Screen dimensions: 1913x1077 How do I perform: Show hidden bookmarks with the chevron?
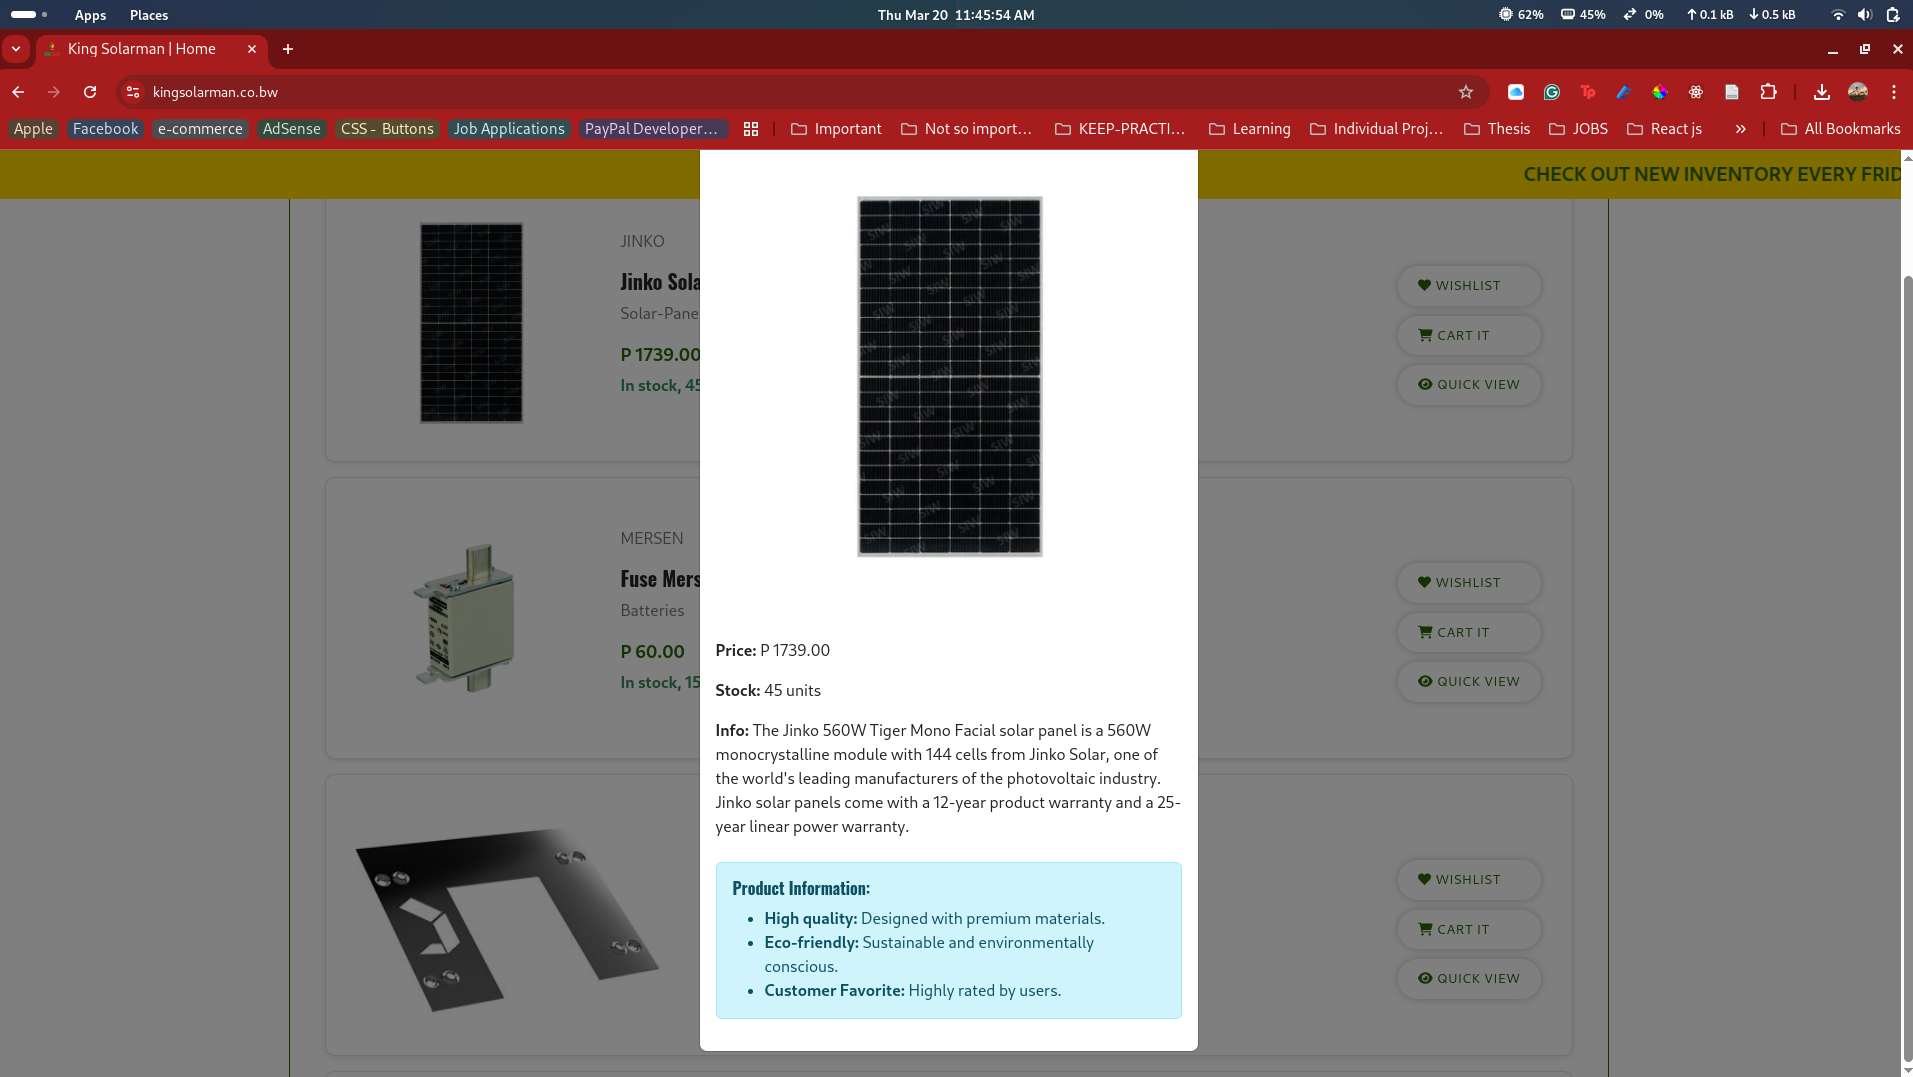point(1740,129)
